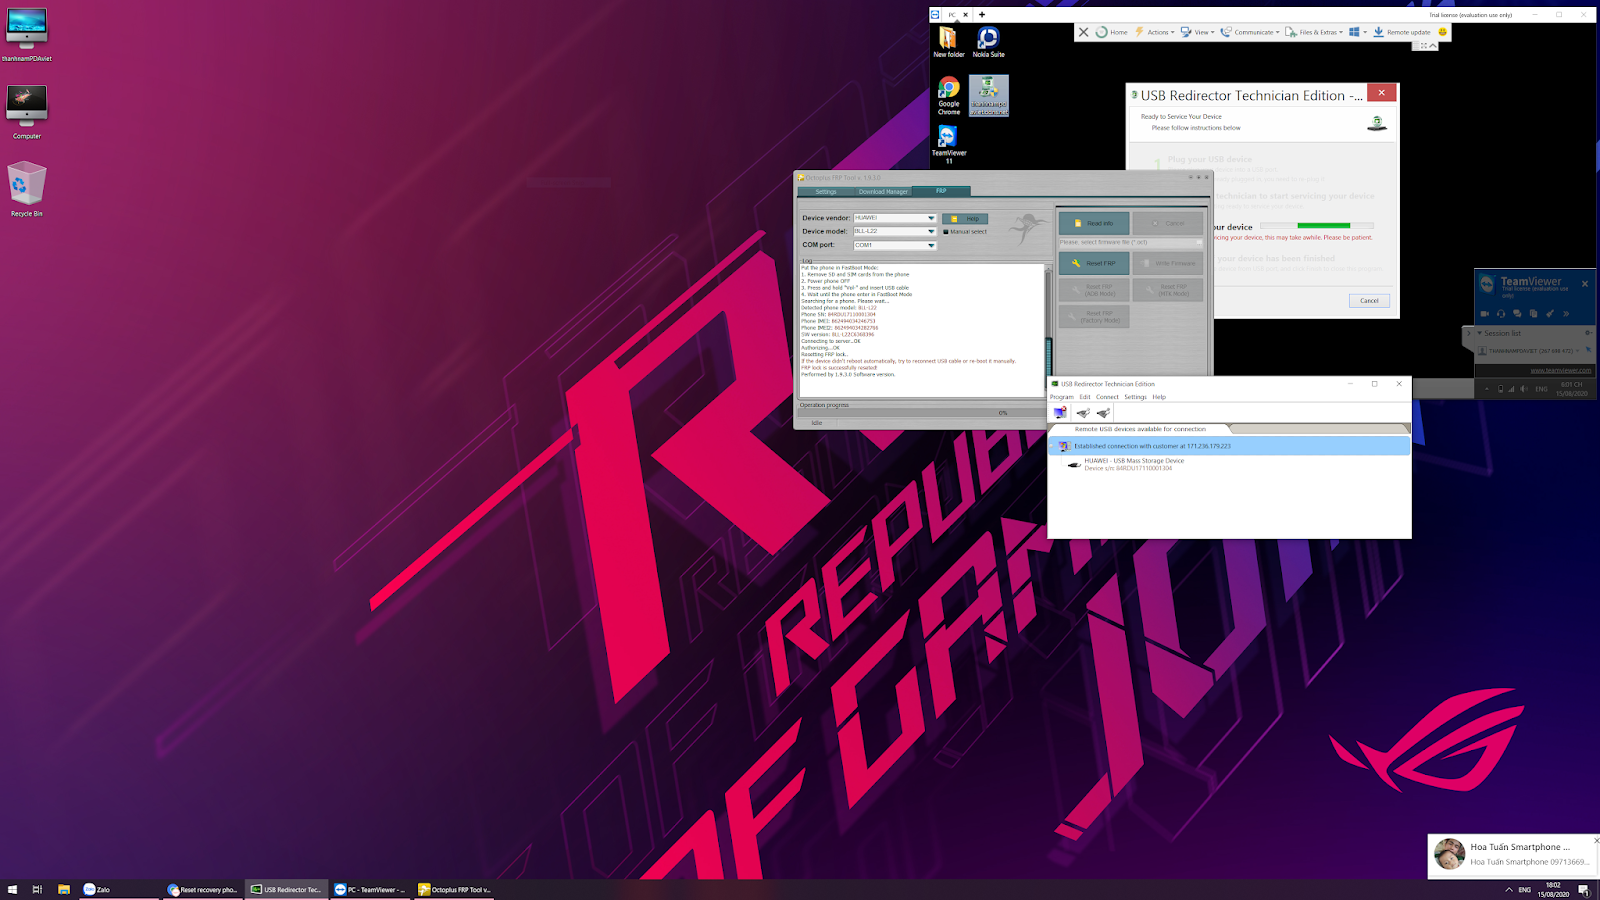Click the file transfer icon in TeamViewer panel
Viewport: 1600px width, 900px height.
1533,313
